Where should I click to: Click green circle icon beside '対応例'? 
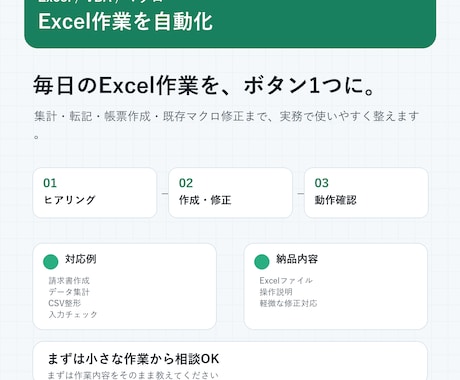51,262
